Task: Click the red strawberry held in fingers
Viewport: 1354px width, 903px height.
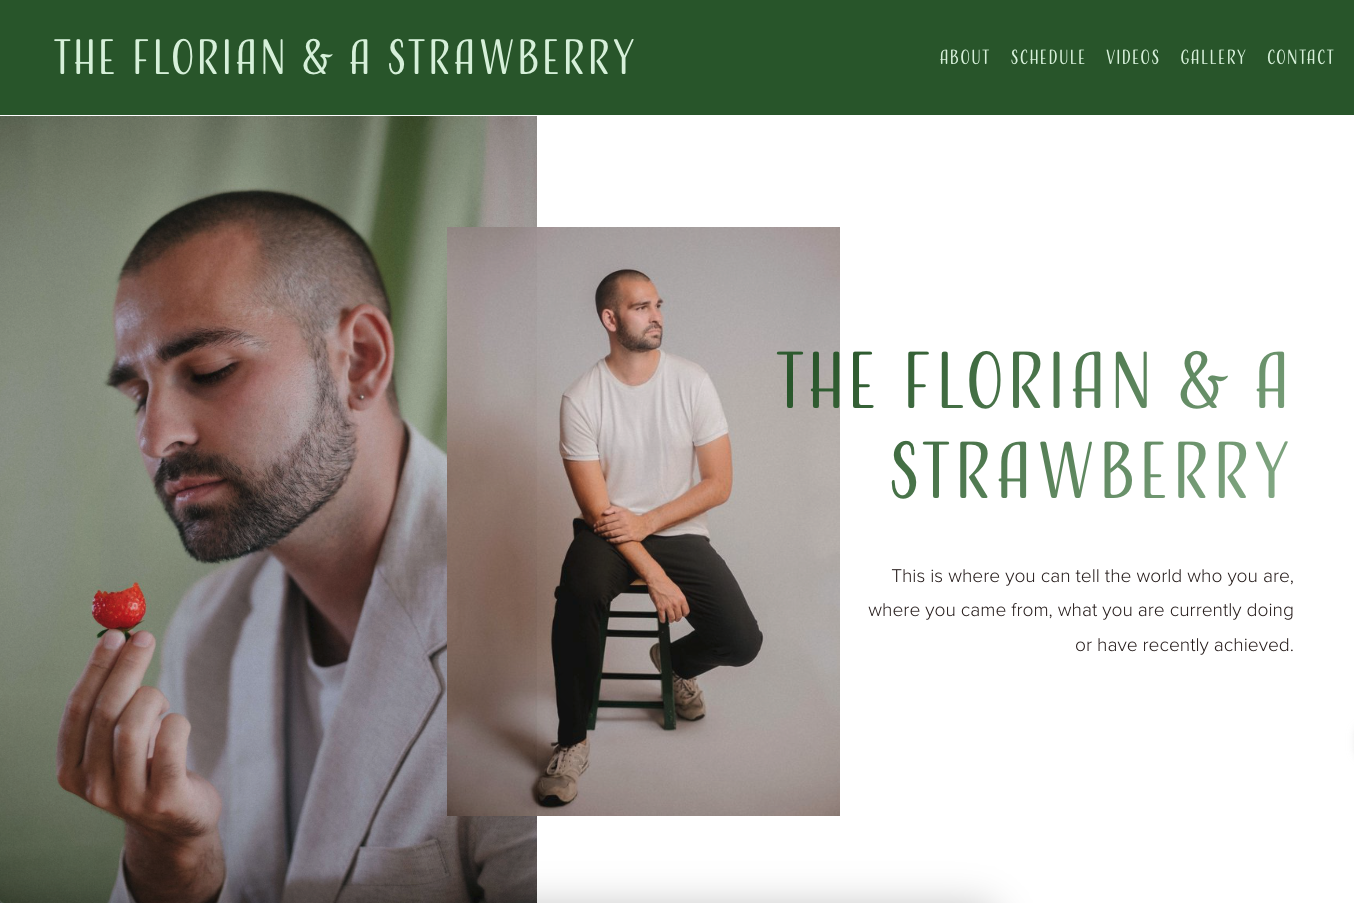Action: [119, 608]
